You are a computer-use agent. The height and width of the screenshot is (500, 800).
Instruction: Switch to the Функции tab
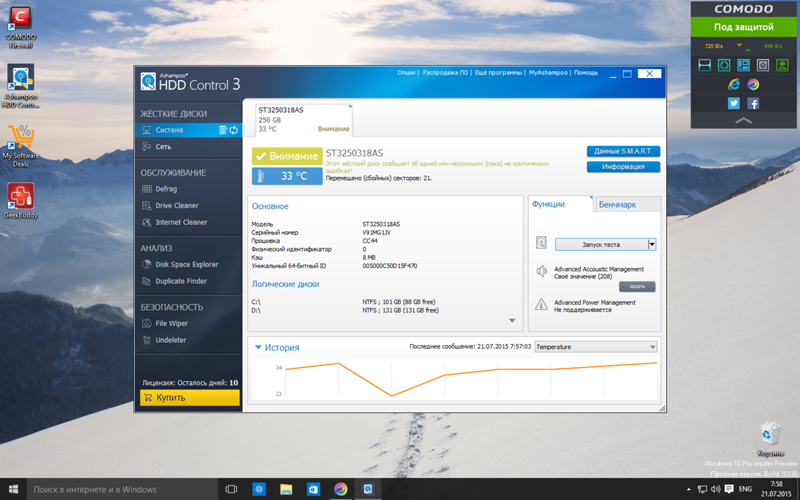(x=560, y=204)
